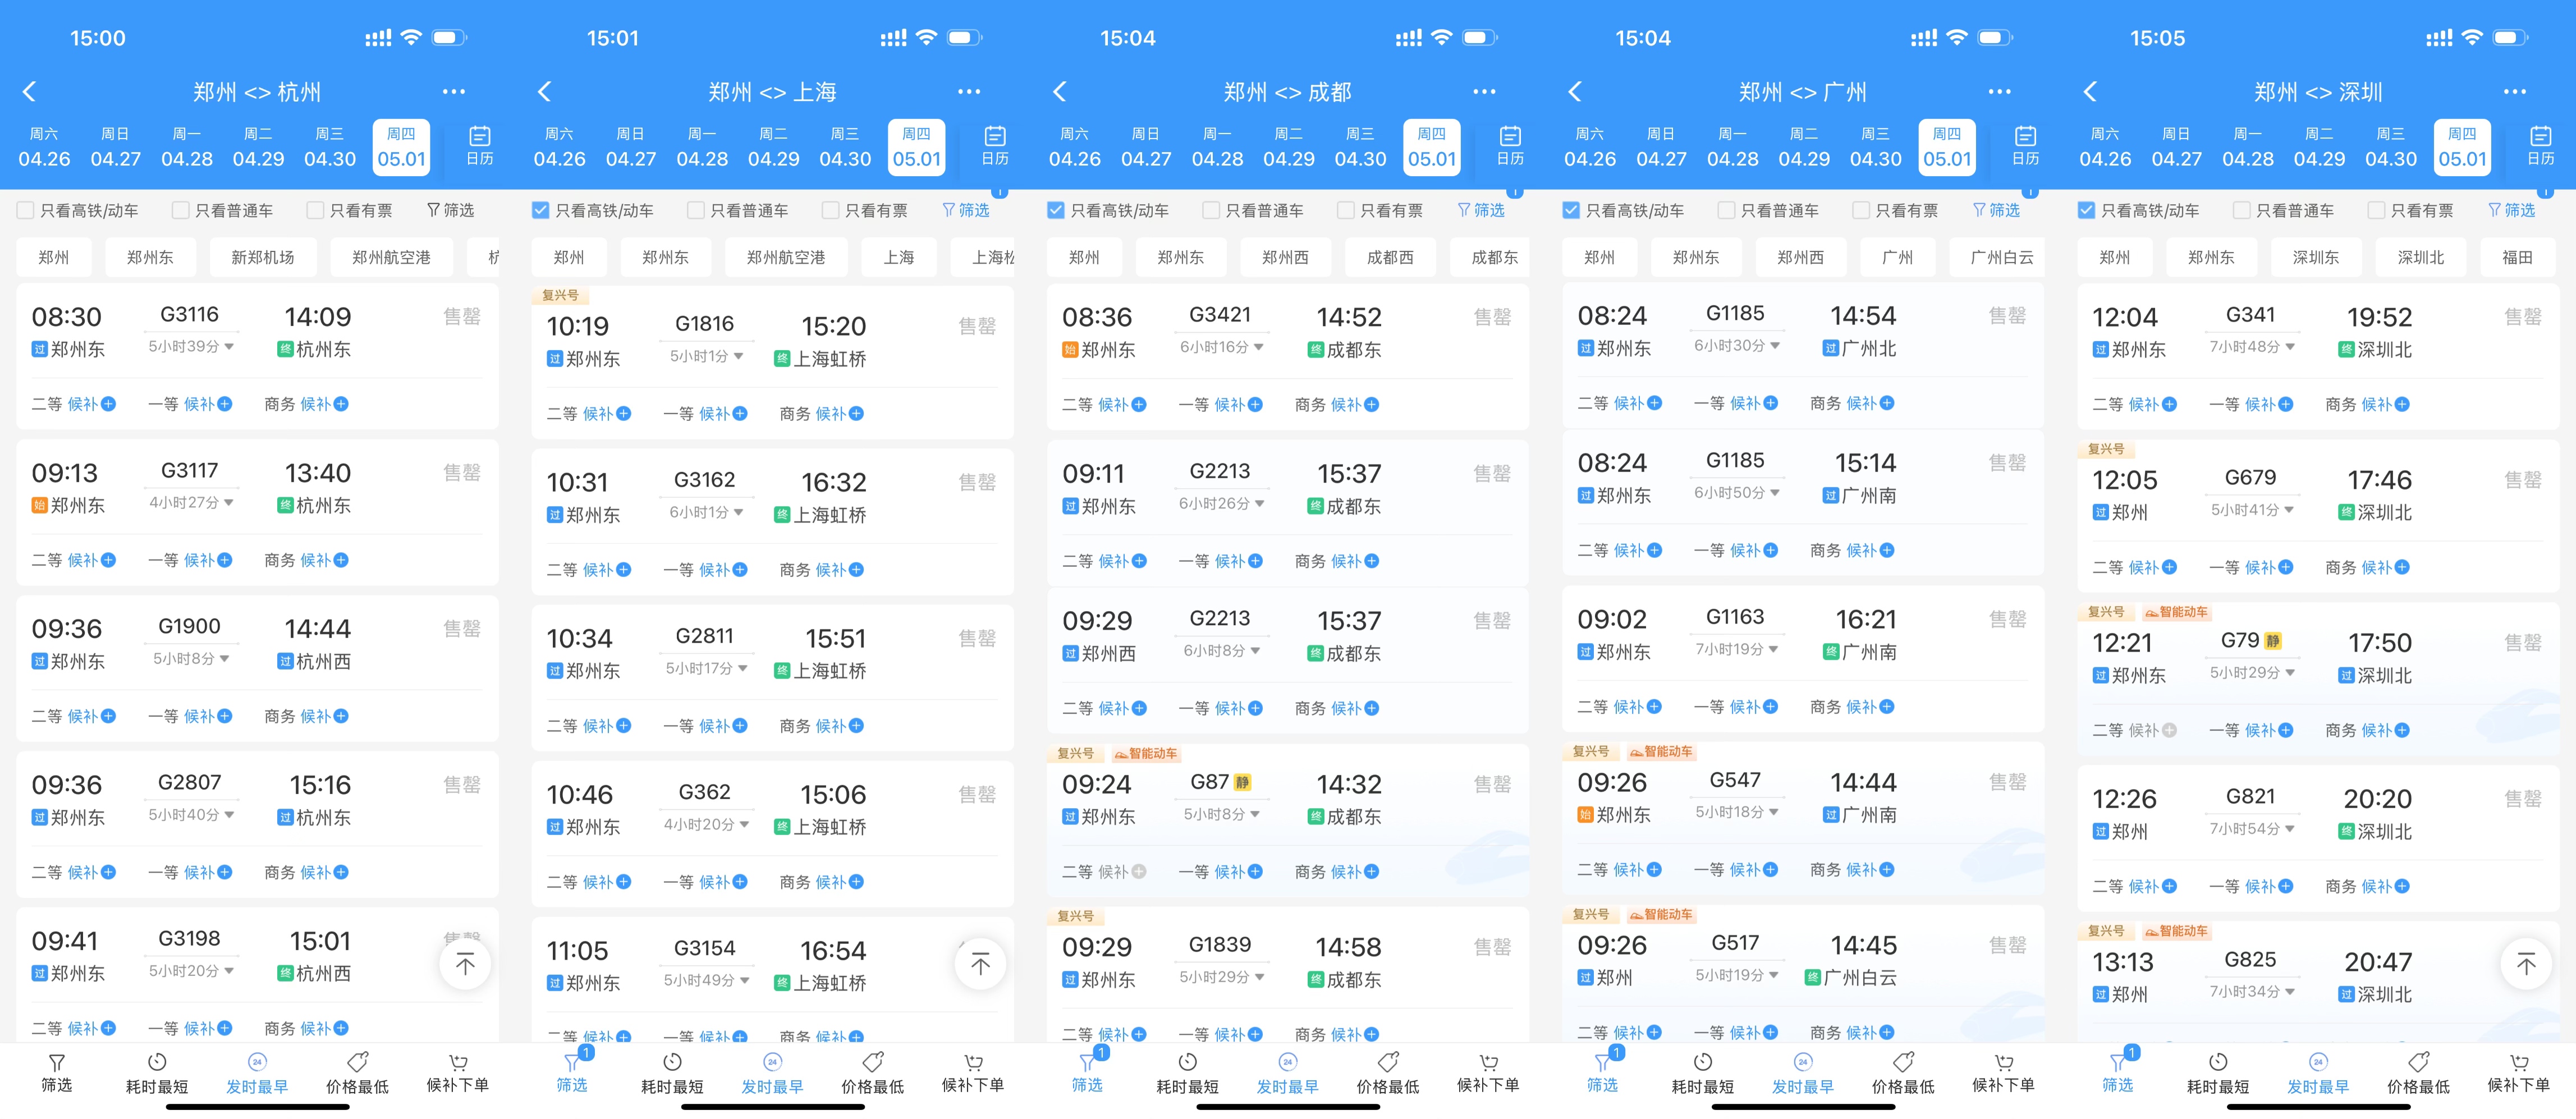
Task: Tap back-to-top arrow on 郑州<>上海 list
Action: tap(980, 965)
